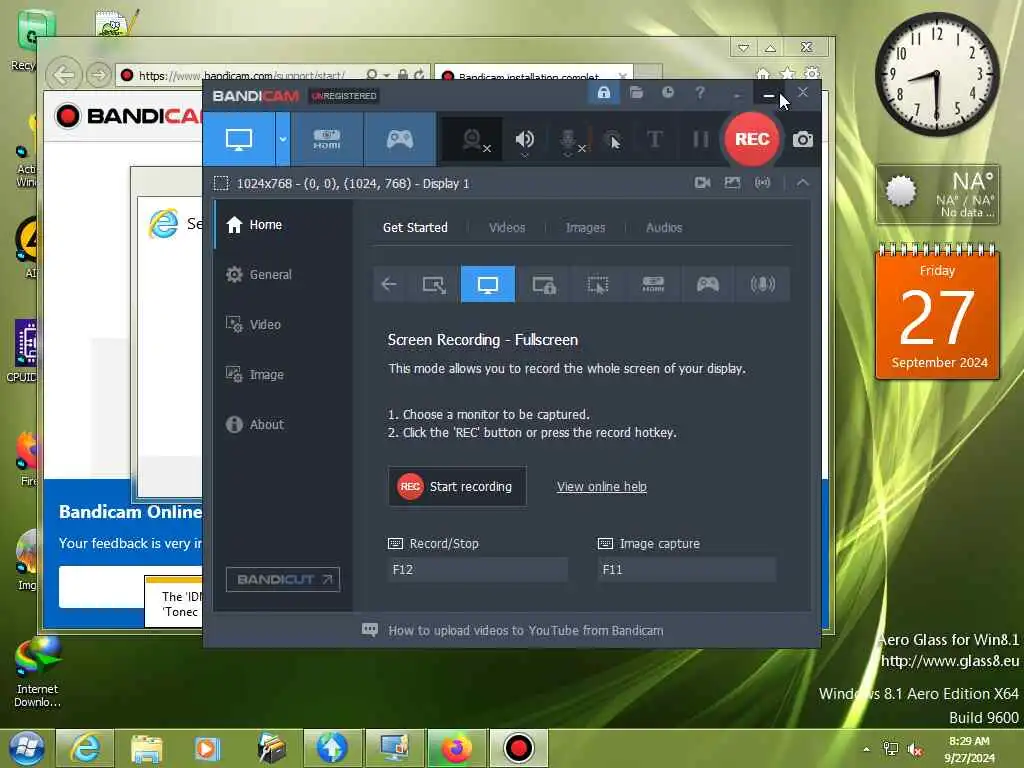The height and width of the screenshot is (768, 1024).
Task: Click the Bandicam record icon in taskbar
Action: click(x=519, y=748)
